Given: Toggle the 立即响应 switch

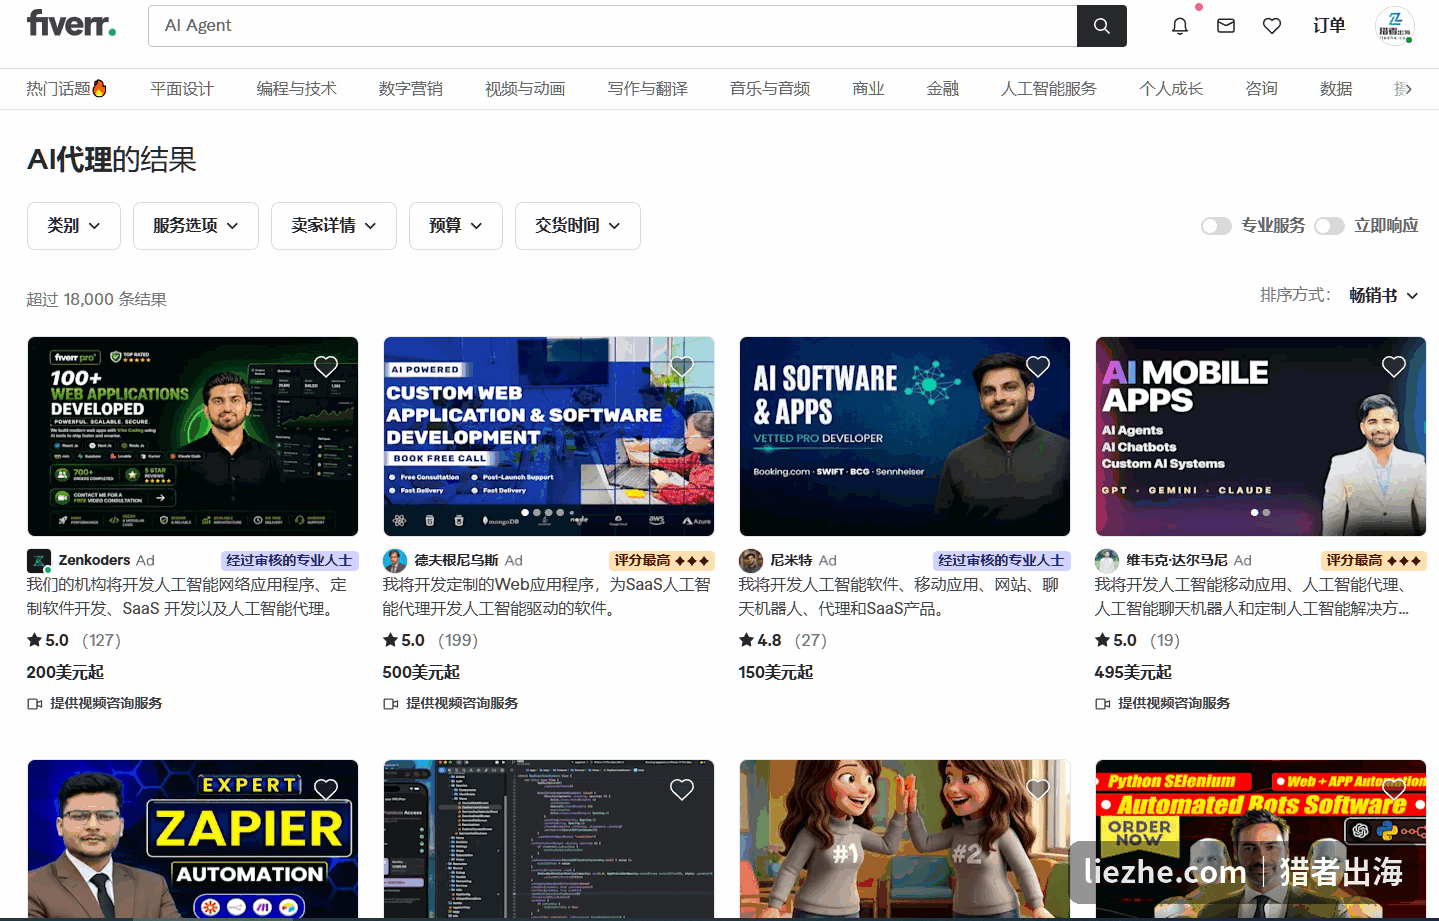Looking at the screenshot, I should (x=1329, y=226).
